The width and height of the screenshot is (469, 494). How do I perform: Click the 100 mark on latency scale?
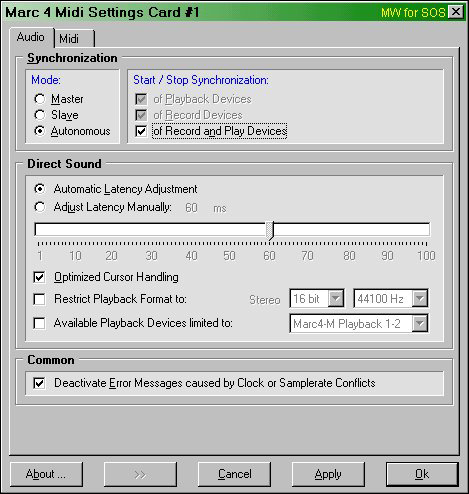[x=426, y=256]
